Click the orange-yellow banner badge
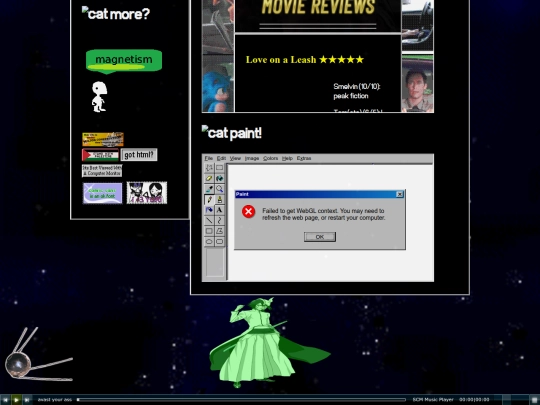Image resolution: width=540 pixels, height=405 pixels. coord(103,139)
